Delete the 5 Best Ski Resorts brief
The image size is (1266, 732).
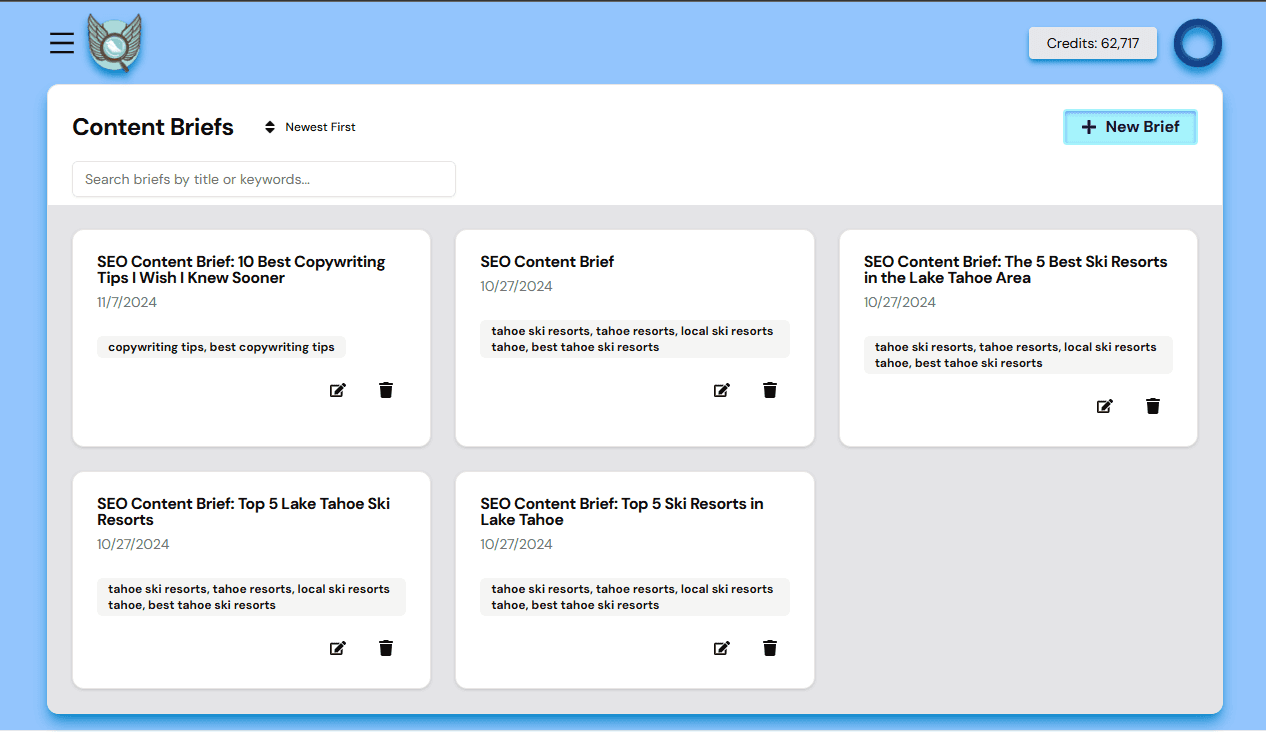pos(1152,406)
